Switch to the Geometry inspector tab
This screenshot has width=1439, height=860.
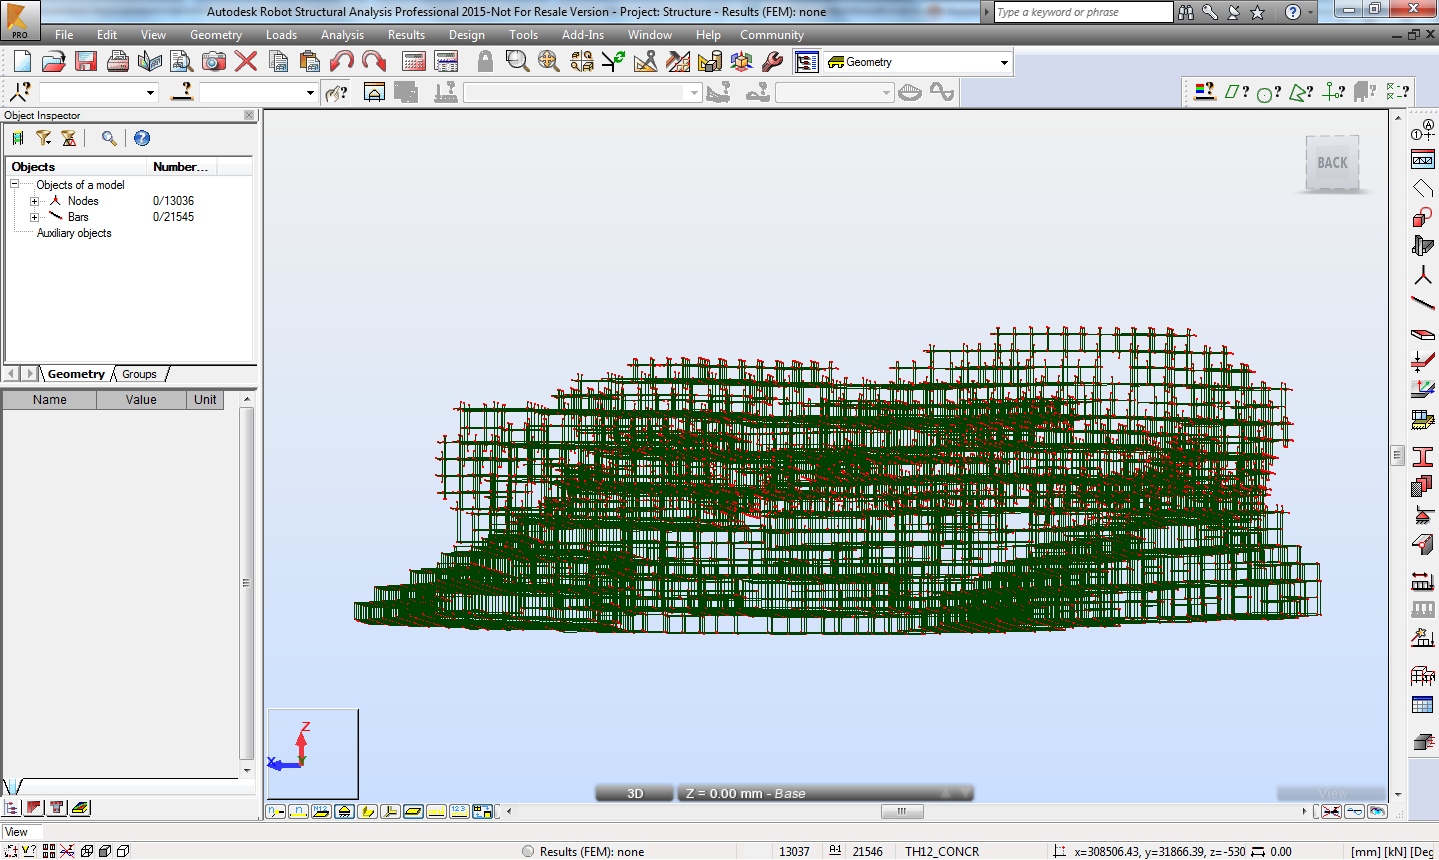point(76,374)
